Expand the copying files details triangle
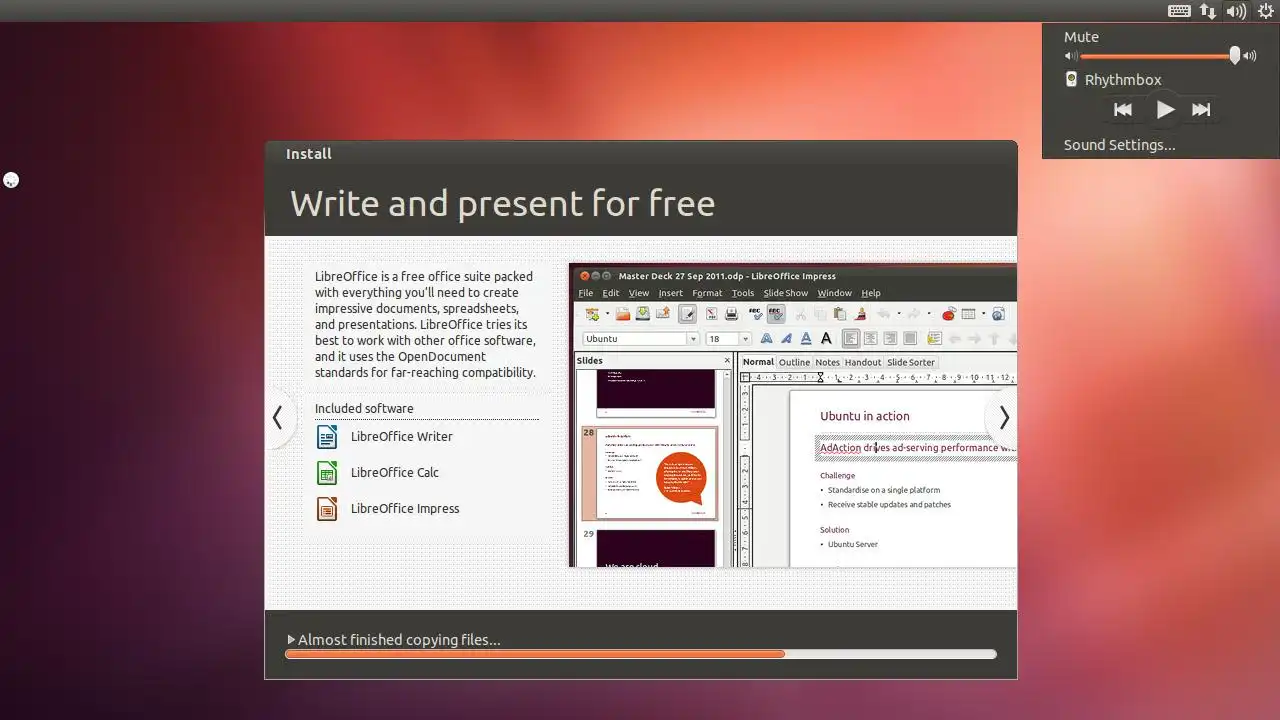 pyautogui.click(x=291, y=639)
